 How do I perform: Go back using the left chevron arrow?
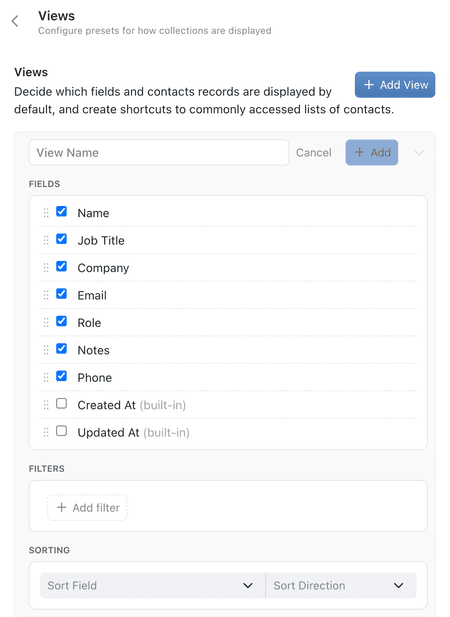coord(15,21)
